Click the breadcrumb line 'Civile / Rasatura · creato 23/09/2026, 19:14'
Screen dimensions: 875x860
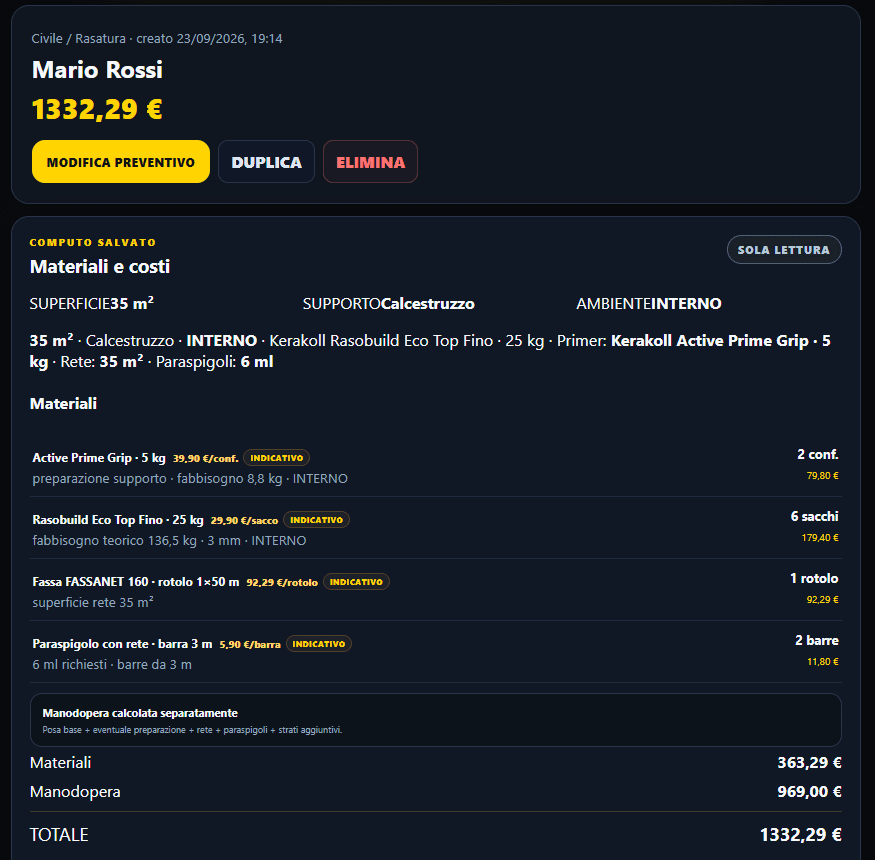point(157,39)
